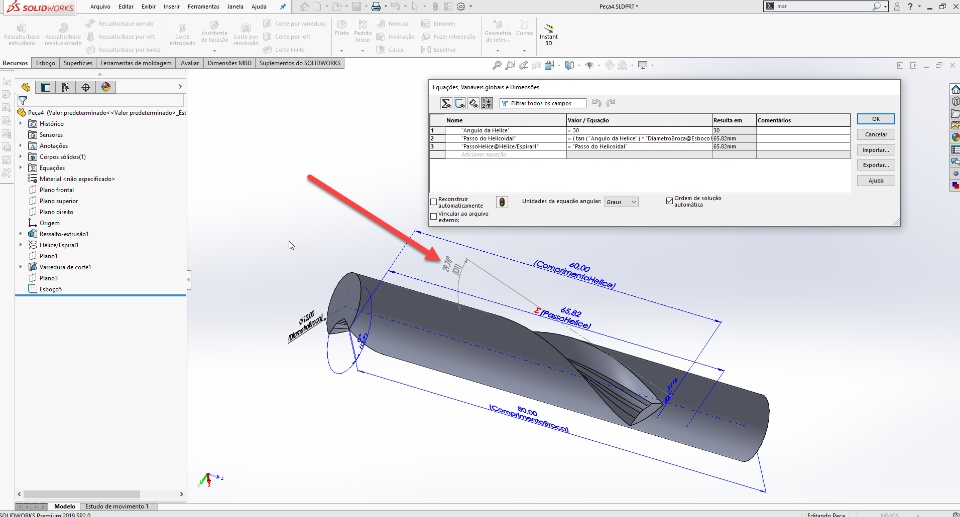Open the DimXpertManager crosshair tab
Image resolution: width=960 pixels, height=517 pixels.
(x=85, y=87)
